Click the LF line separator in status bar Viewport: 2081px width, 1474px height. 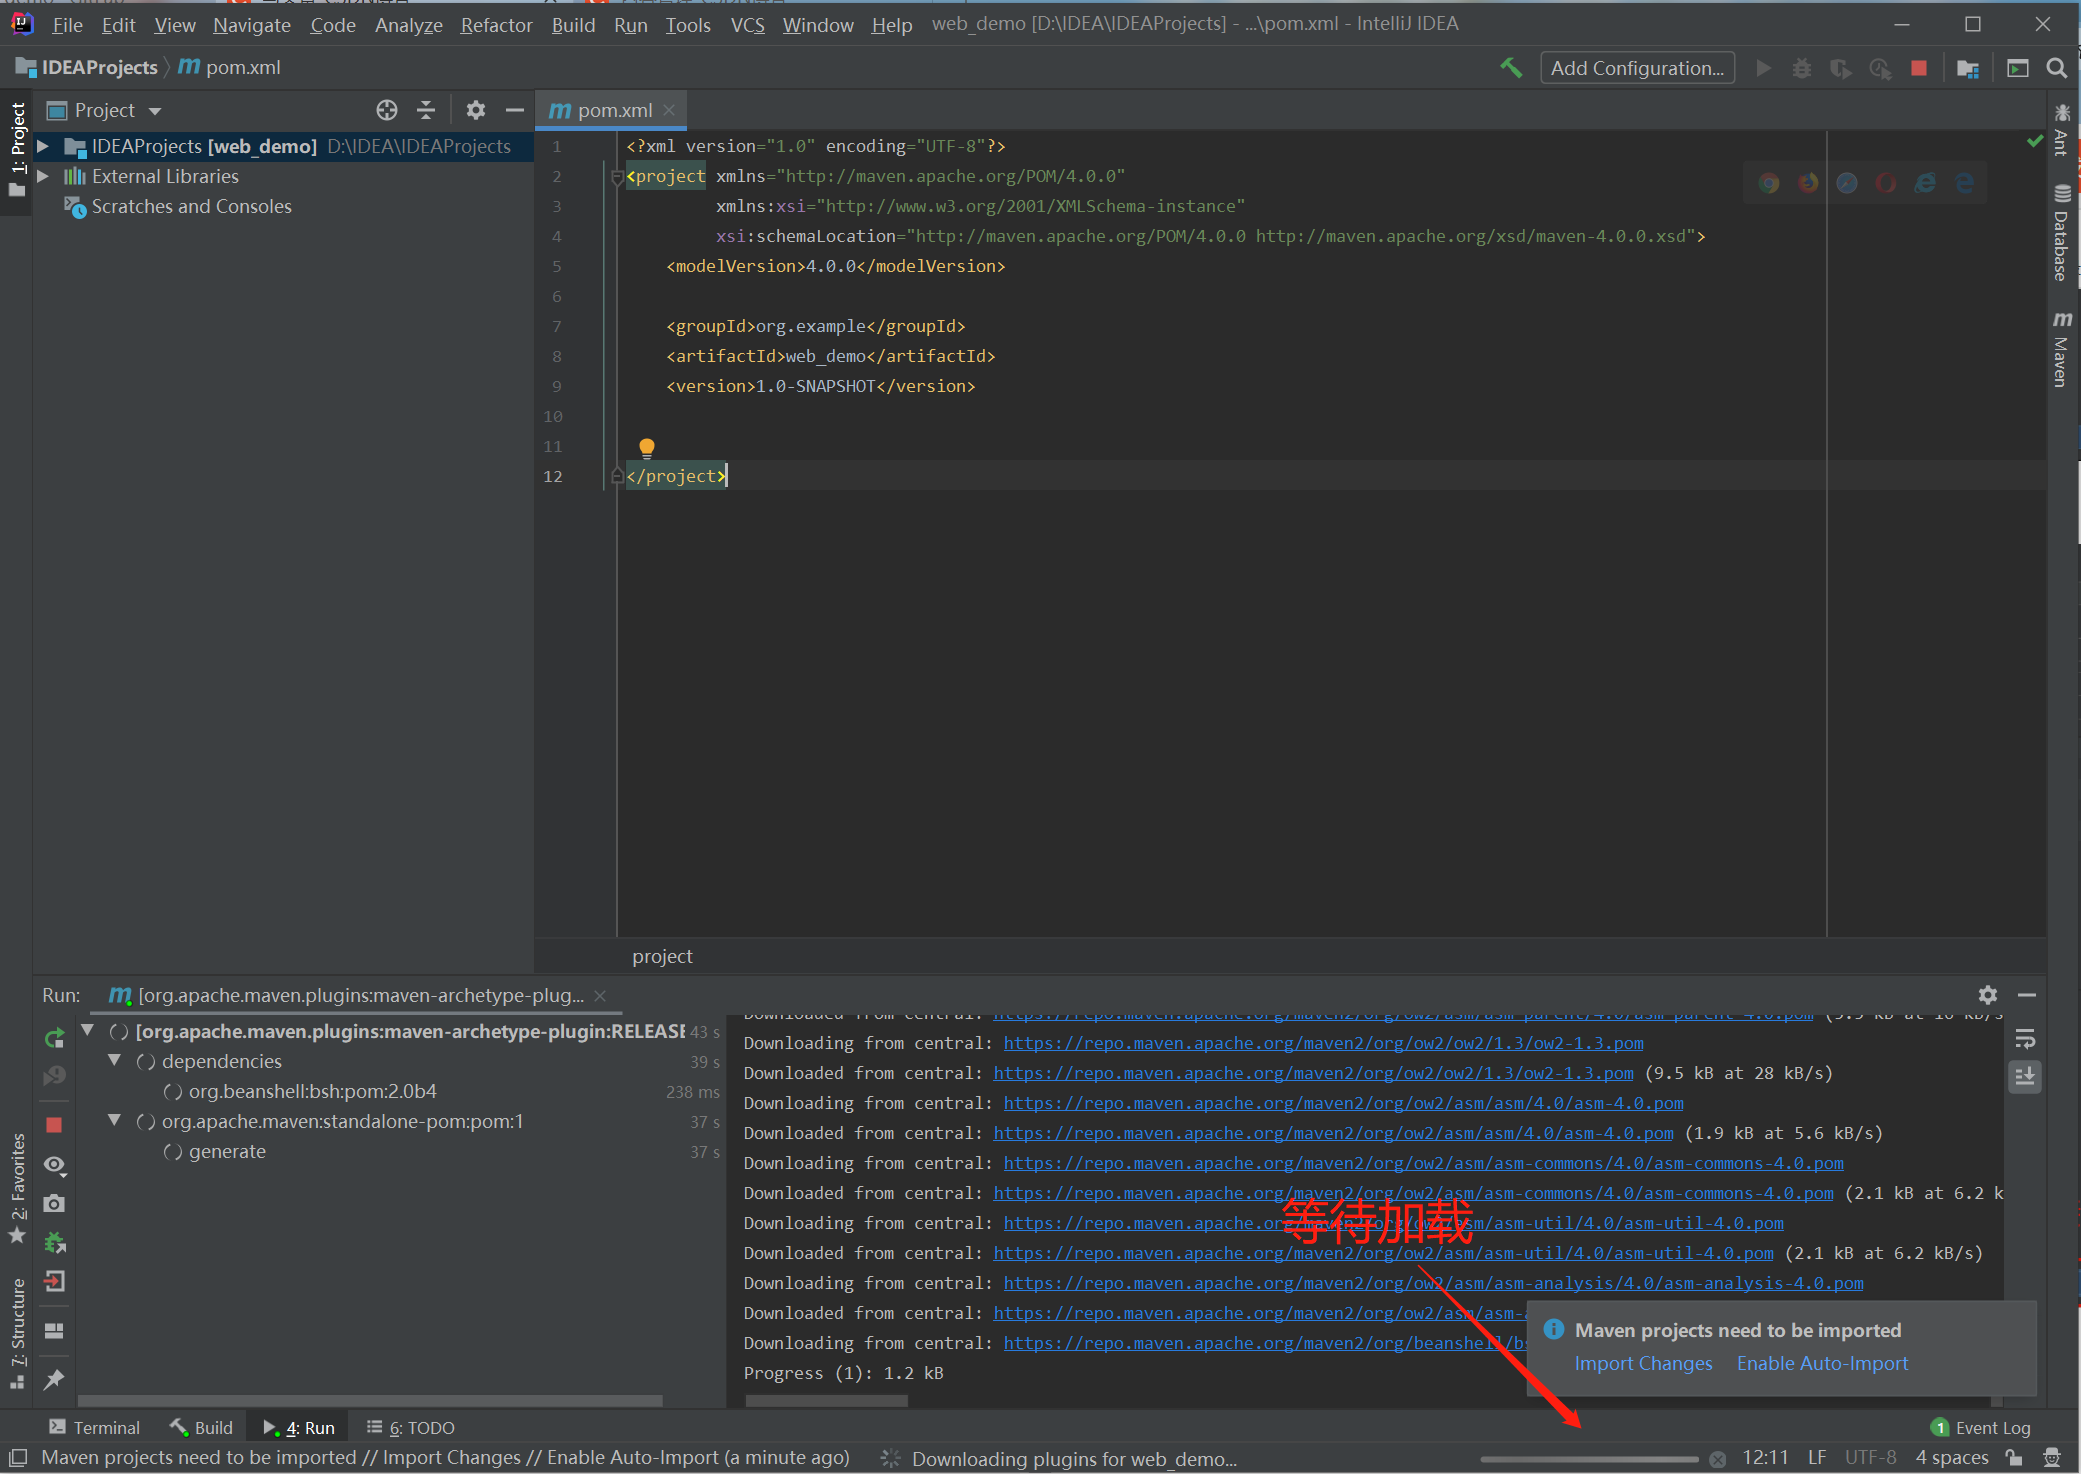[1817, 1458]
